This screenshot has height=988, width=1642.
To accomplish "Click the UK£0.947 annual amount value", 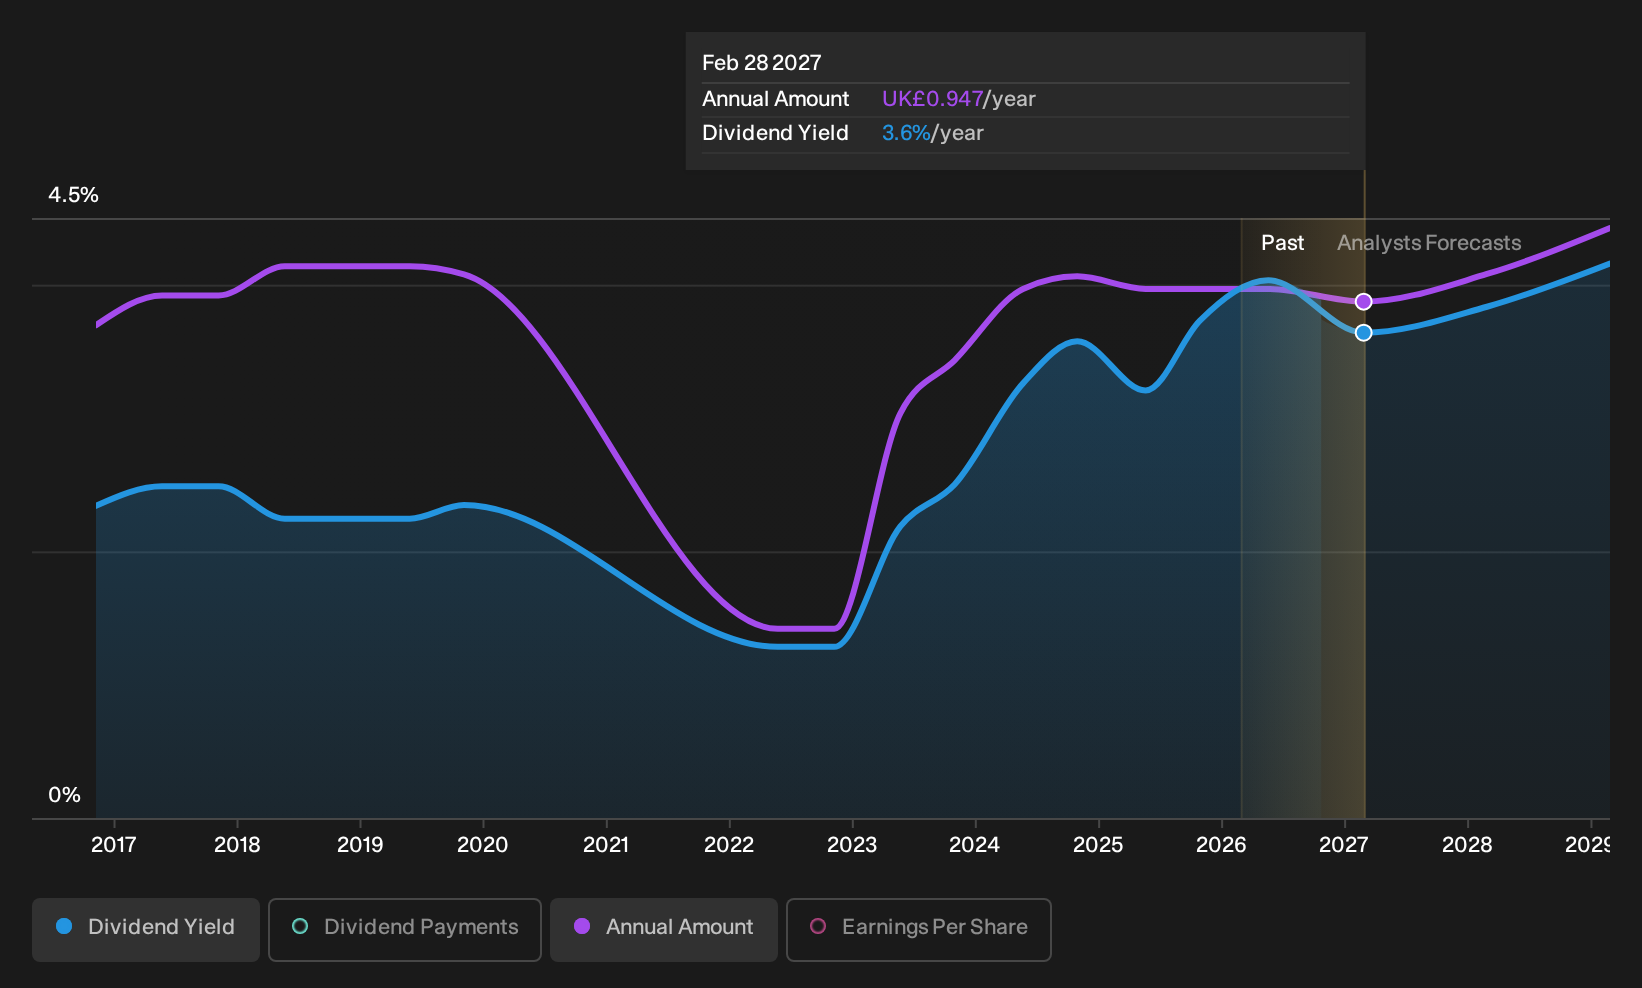I will [x=932, y=99].
